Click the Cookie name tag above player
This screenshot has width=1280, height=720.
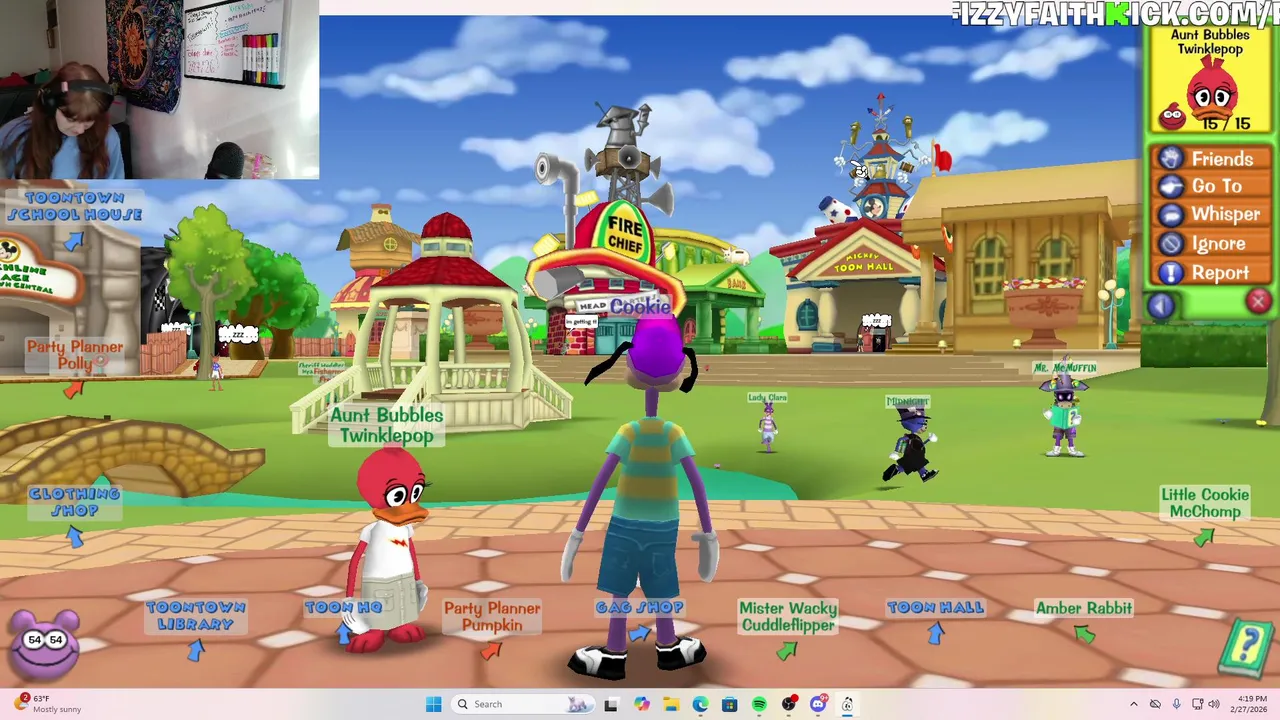tap(640, 307)
